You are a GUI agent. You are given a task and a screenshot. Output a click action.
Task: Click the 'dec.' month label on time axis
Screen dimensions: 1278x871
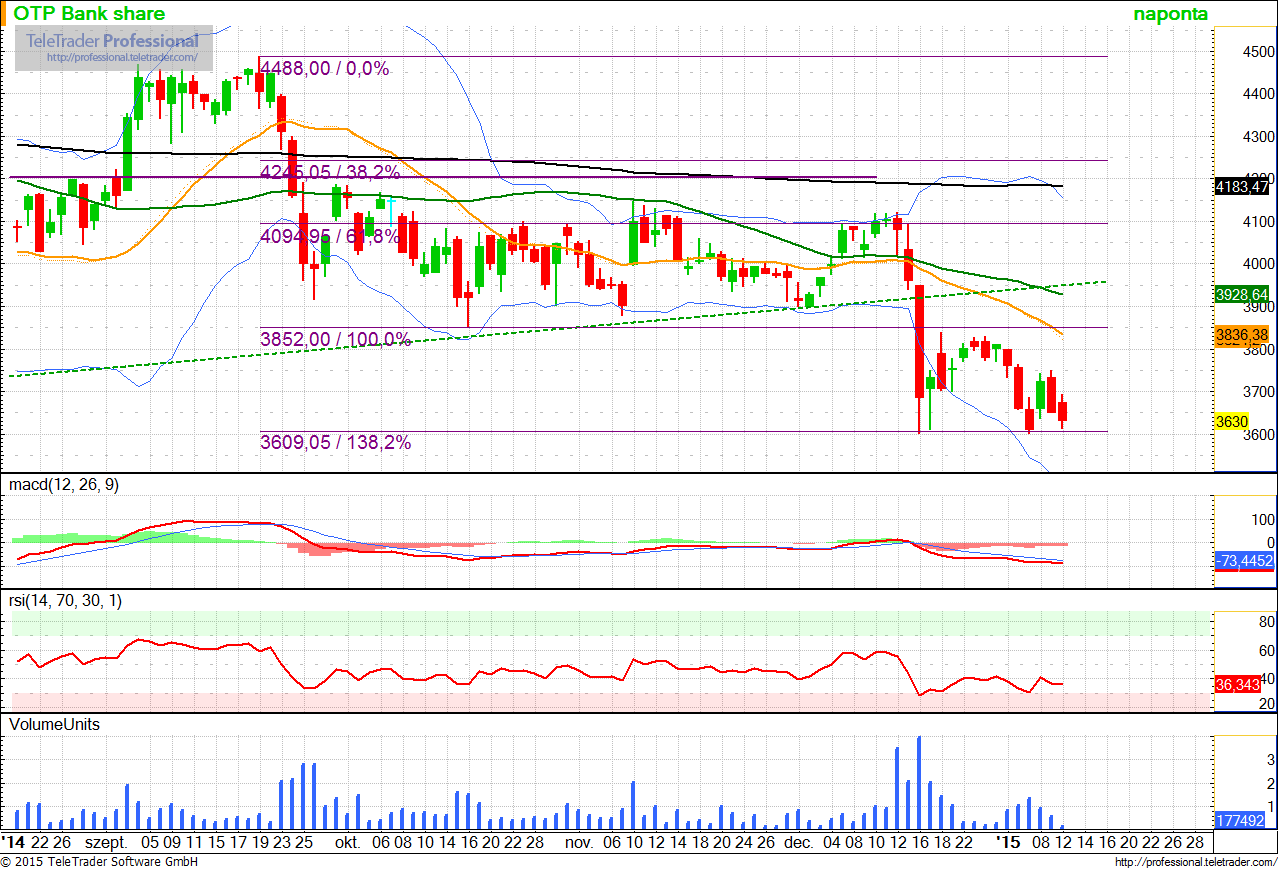pyautogui.click(x=798, y=844)
